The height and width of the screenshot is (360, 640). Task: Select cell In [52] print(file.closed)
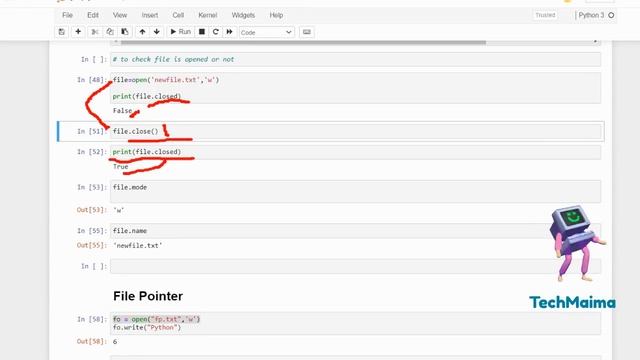tap(355, 152)
